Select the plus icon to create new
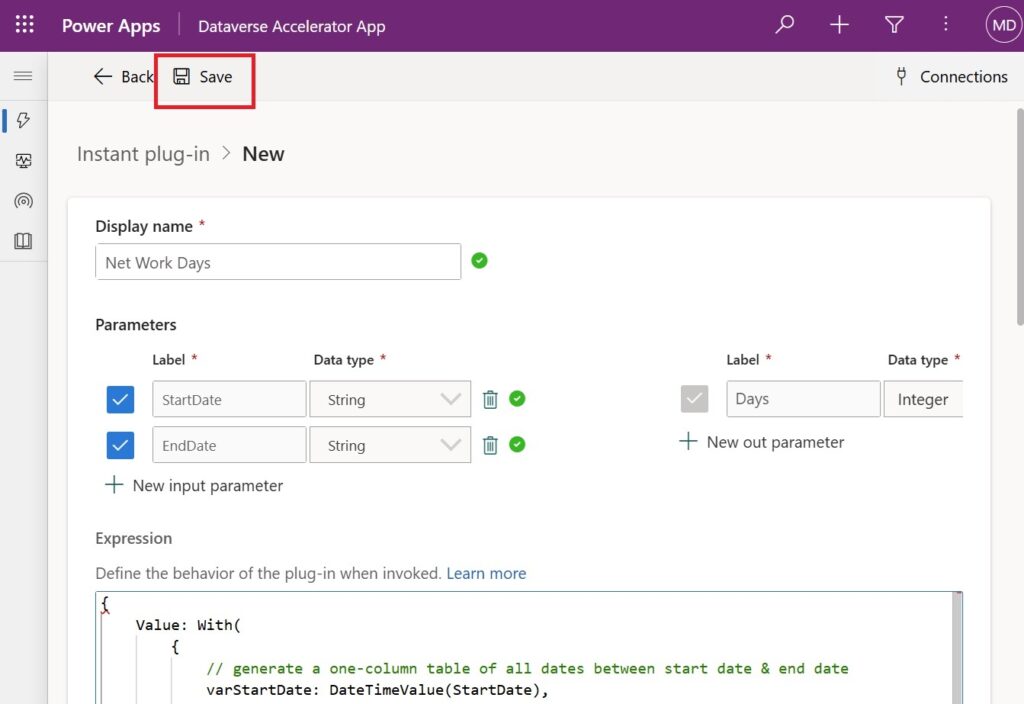 click(x=839, y=24)
